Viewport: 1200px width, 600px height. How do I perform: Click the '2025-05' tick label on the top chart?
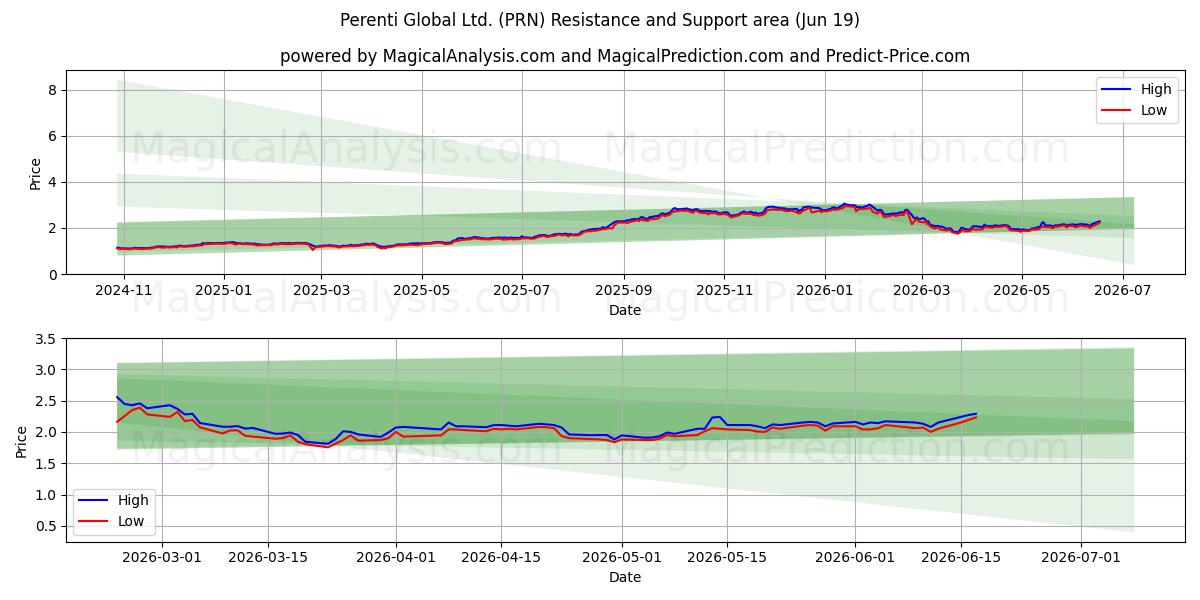click(x=421, y=291)
